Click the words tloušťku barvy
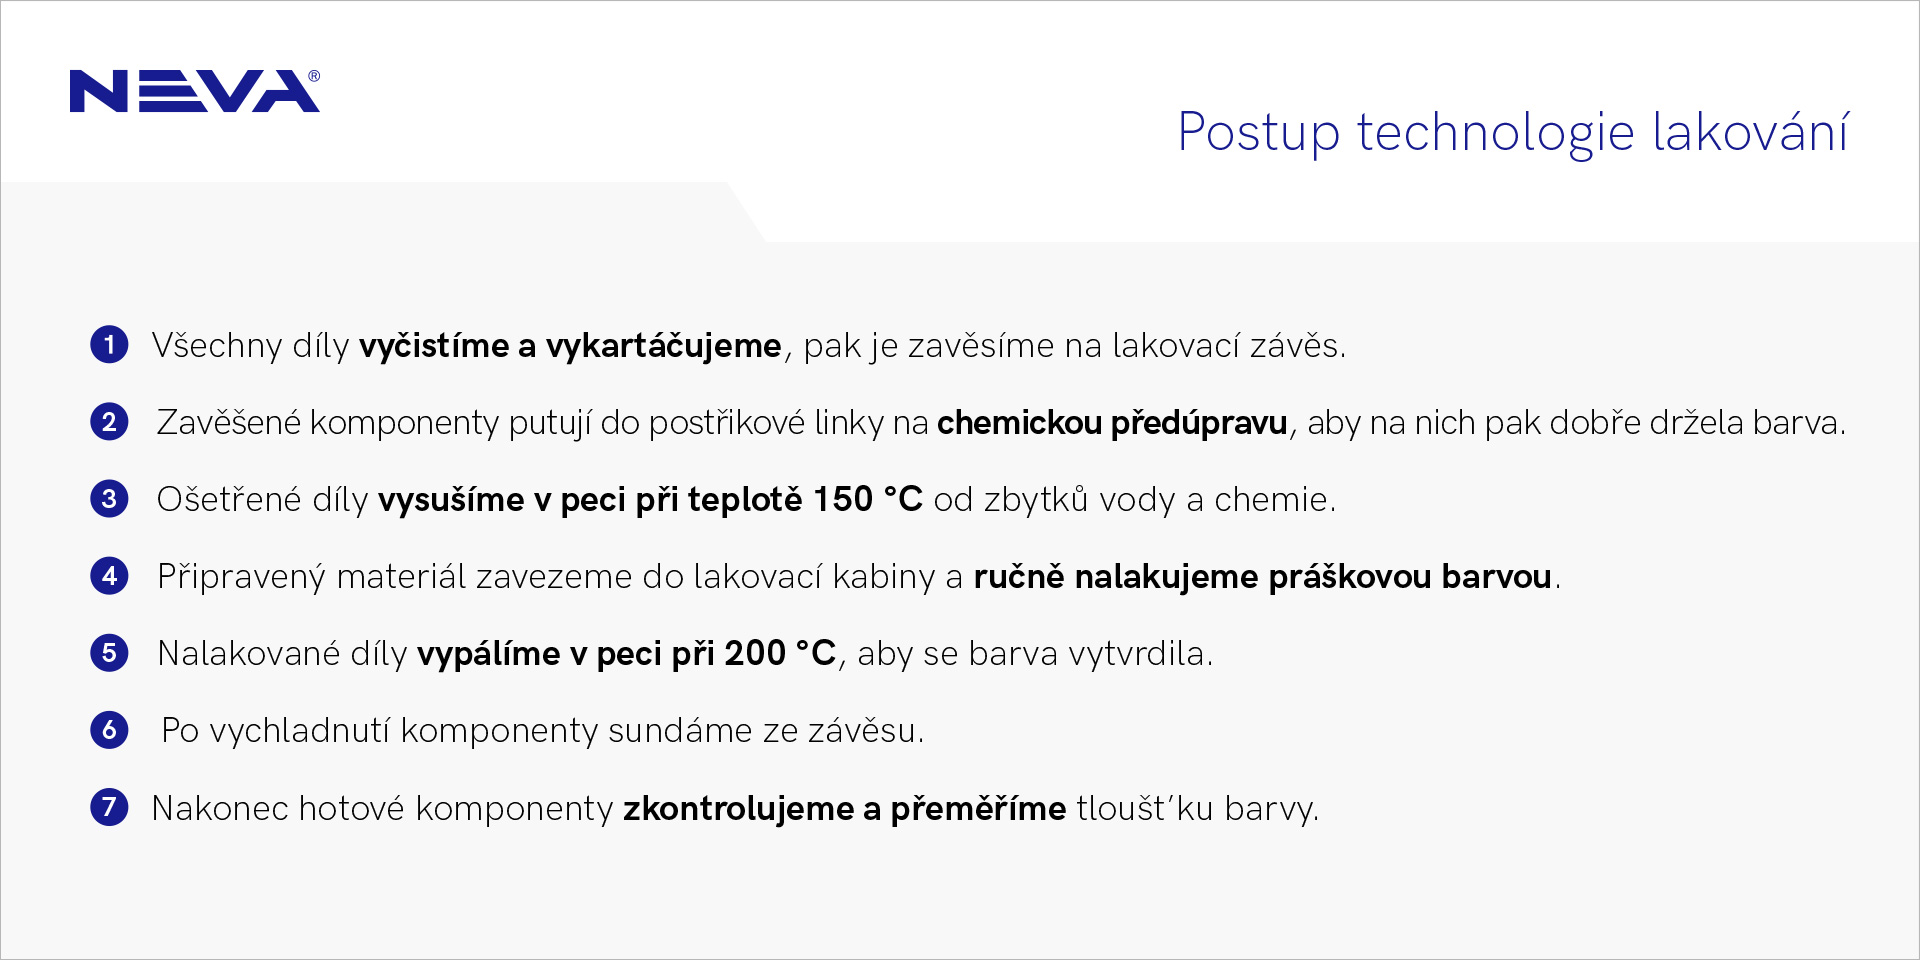The height and width of the screenshot is (960, 1920). click(x=1197, y=808)
